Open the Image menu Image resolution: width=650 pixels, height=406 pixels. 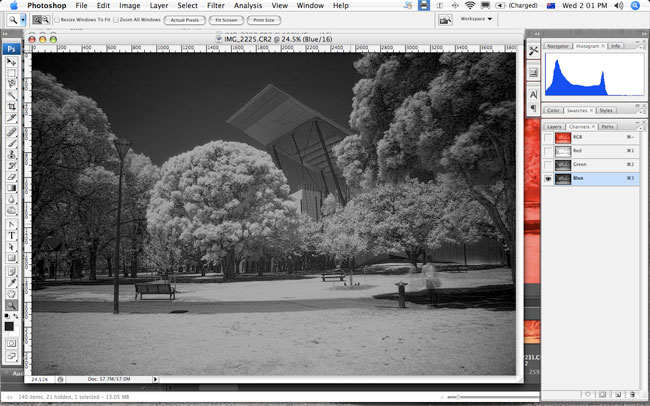pyautogui.click(x=130, y=5)
